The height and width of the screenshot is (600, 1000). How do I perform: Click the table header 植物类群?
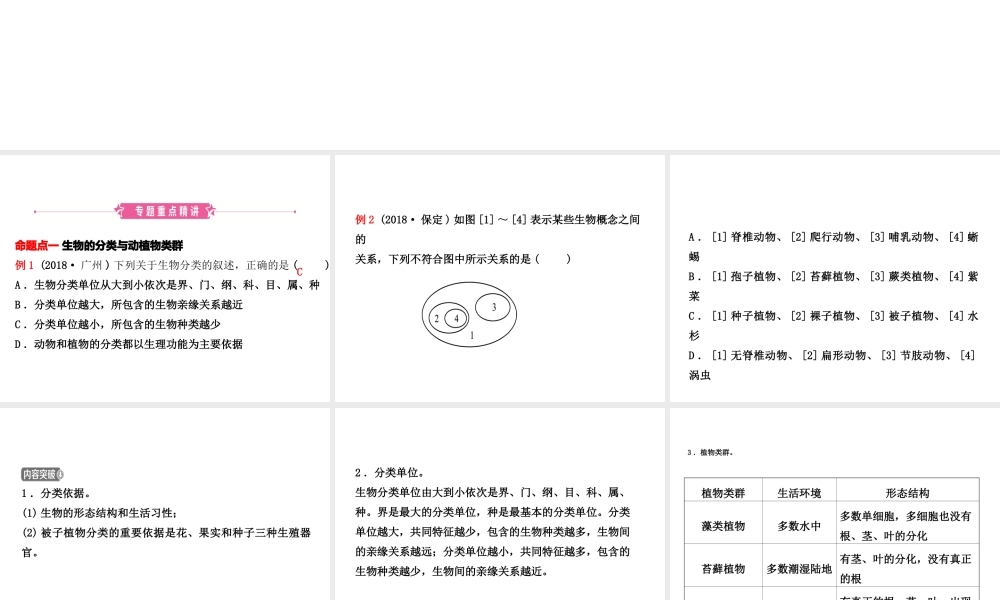tap(723, 493)
